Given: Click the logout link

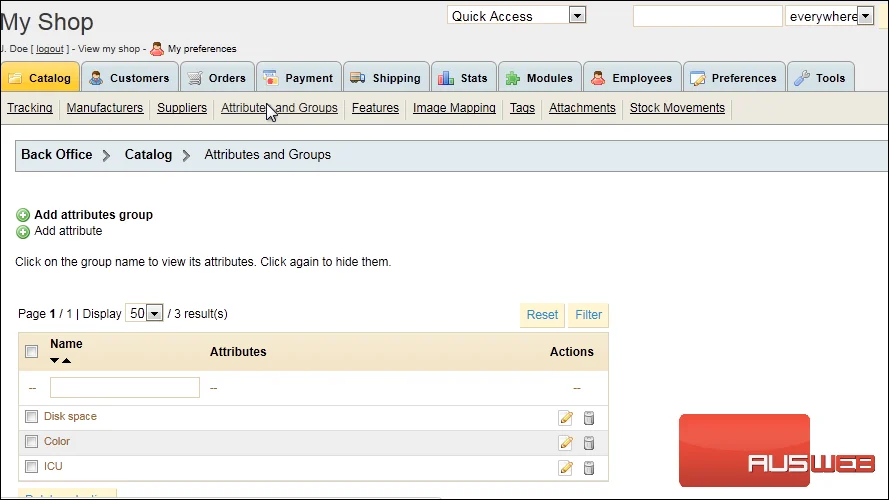Looking at the screenshot, I should tap(50, 49).
